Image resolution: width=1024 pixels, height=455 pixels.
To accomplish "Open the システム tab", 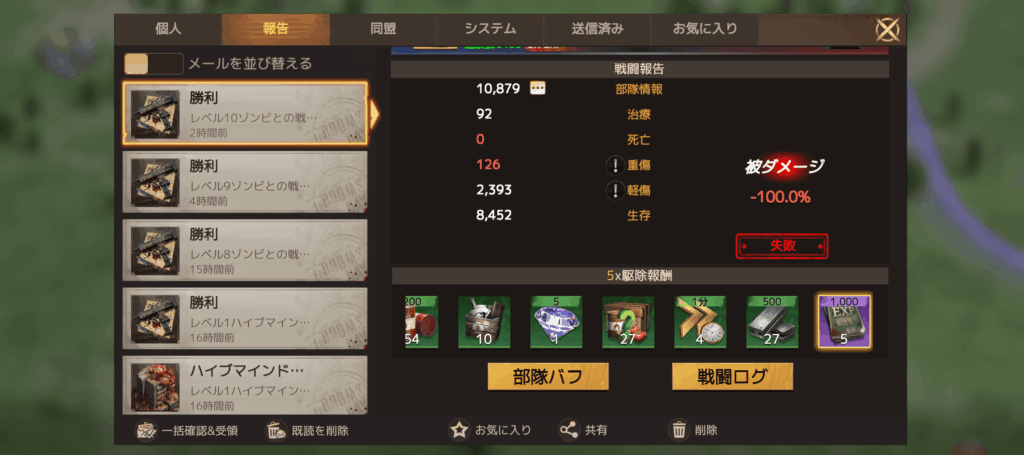I will (x=490, y=29).
